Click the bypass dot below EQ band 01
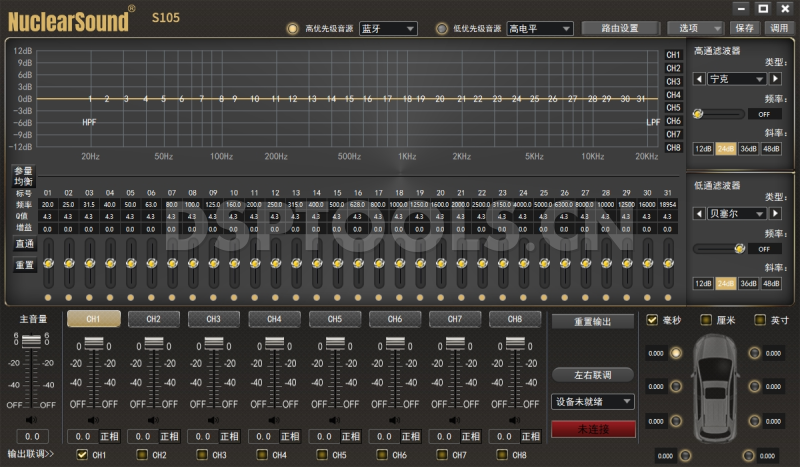Viewport: 800px width, 467px height. point(47,298)
